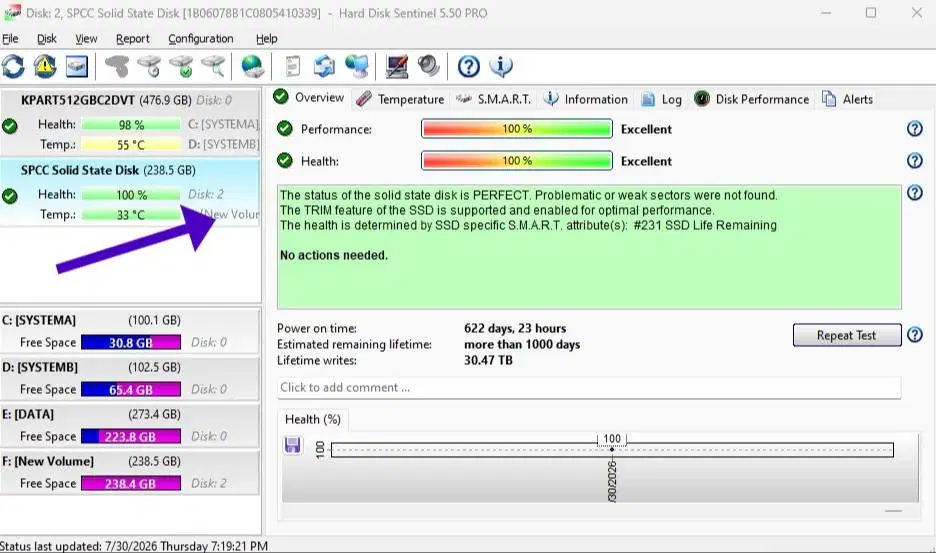Click green check icon beside Performance label
The image size is (936, 553).
(x=285, y=128)
